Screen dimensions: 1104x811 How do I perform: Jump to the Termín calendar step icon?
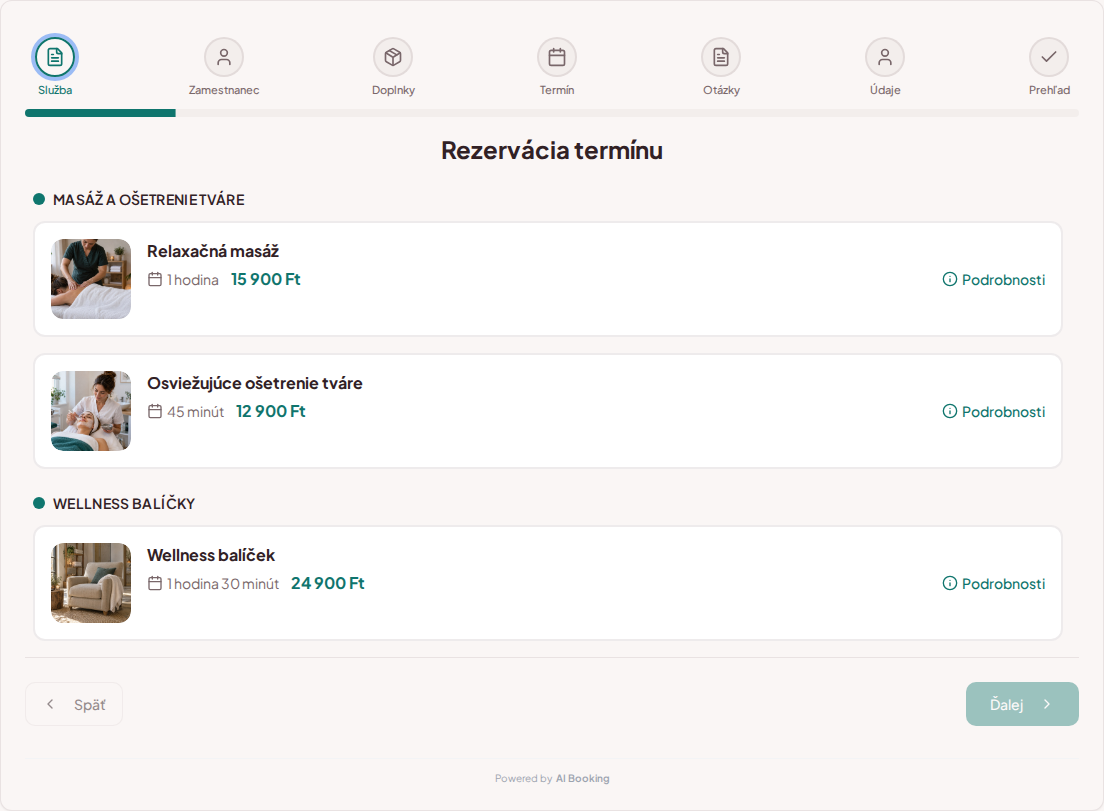point(557,57)
